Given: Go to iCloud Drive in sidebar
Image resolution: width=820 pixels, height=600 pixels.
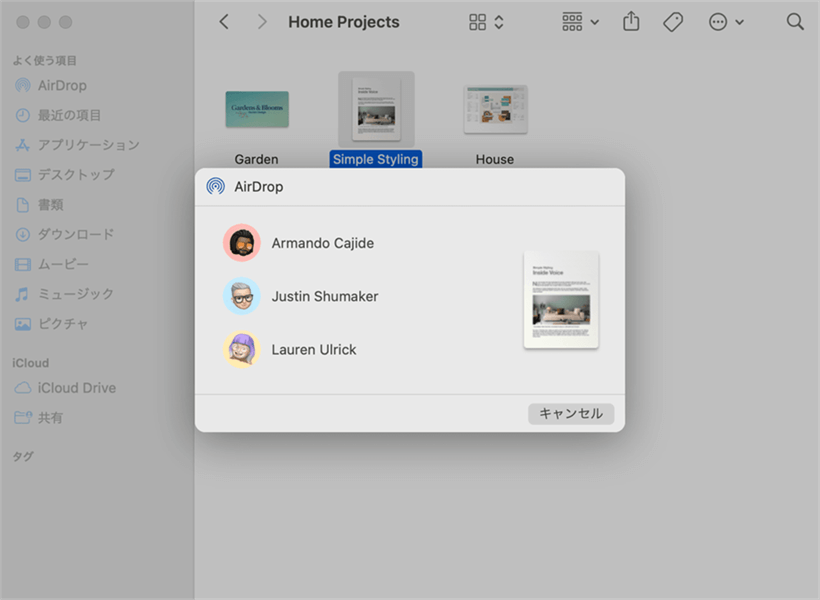Looking at the screenshot, I should pyautogui.click(x=76, y=388).
